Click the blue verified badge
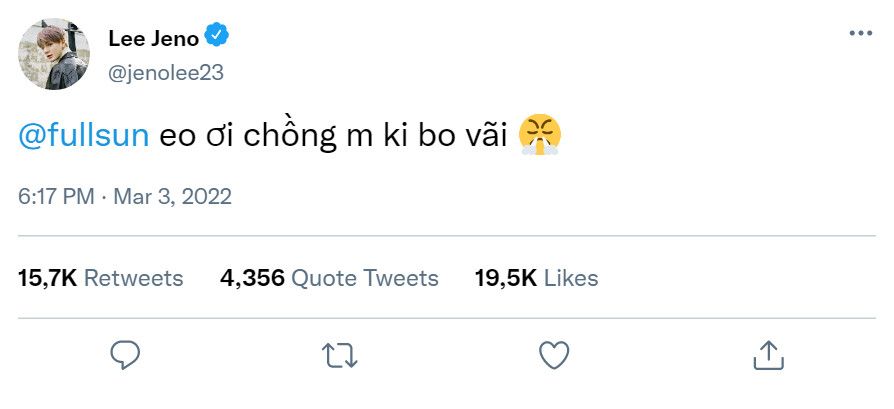The image size is (894, 409). click(x=217, y=35)
